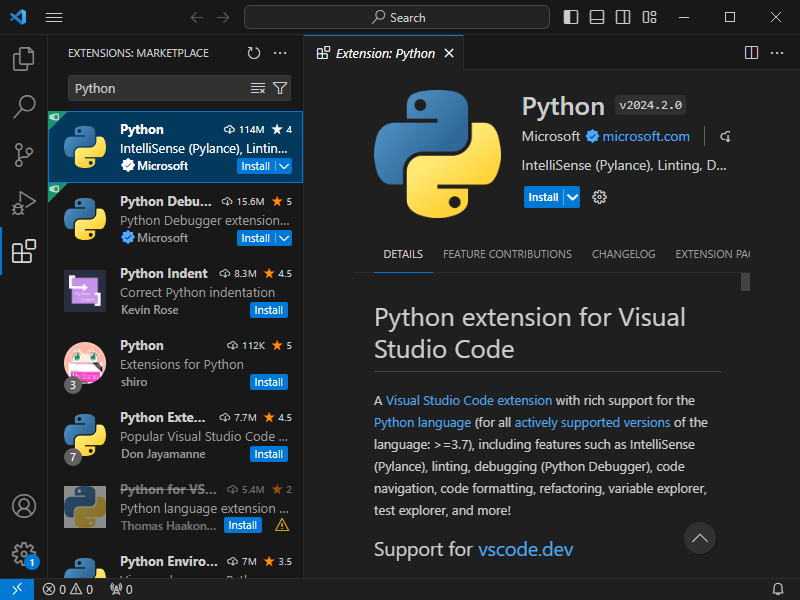This screenshot has height=600, width=800.
Task: Switch to the Changelog tab
Action: click(x=623, y=254)
